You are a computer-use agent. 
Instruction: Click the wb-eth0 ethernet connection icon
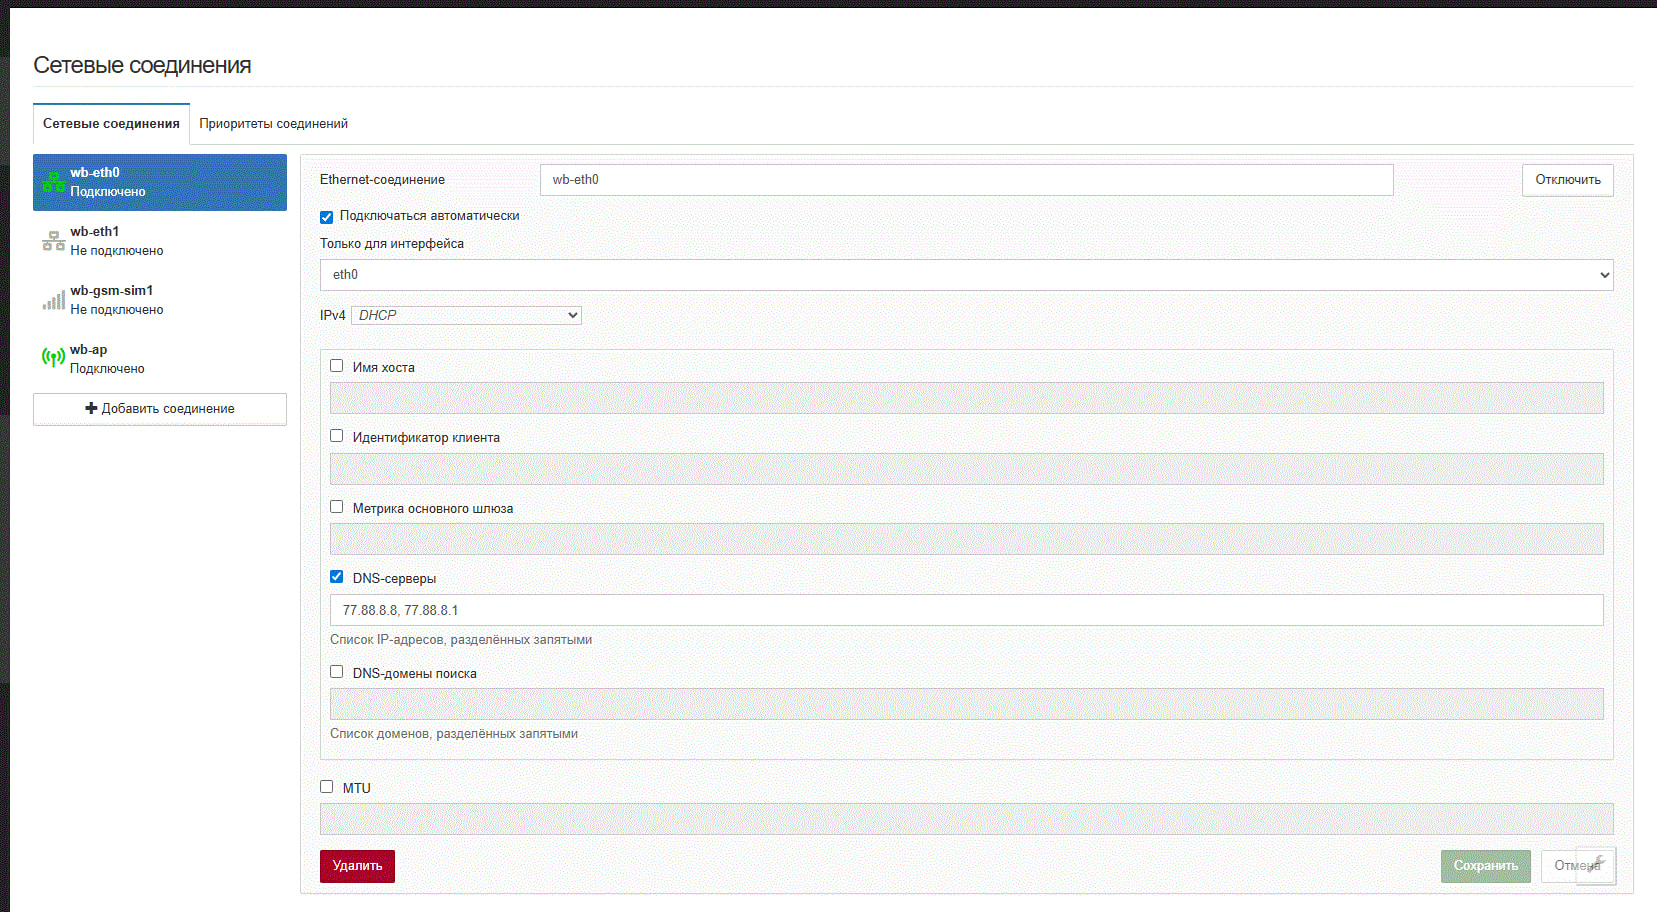[53, 182]
